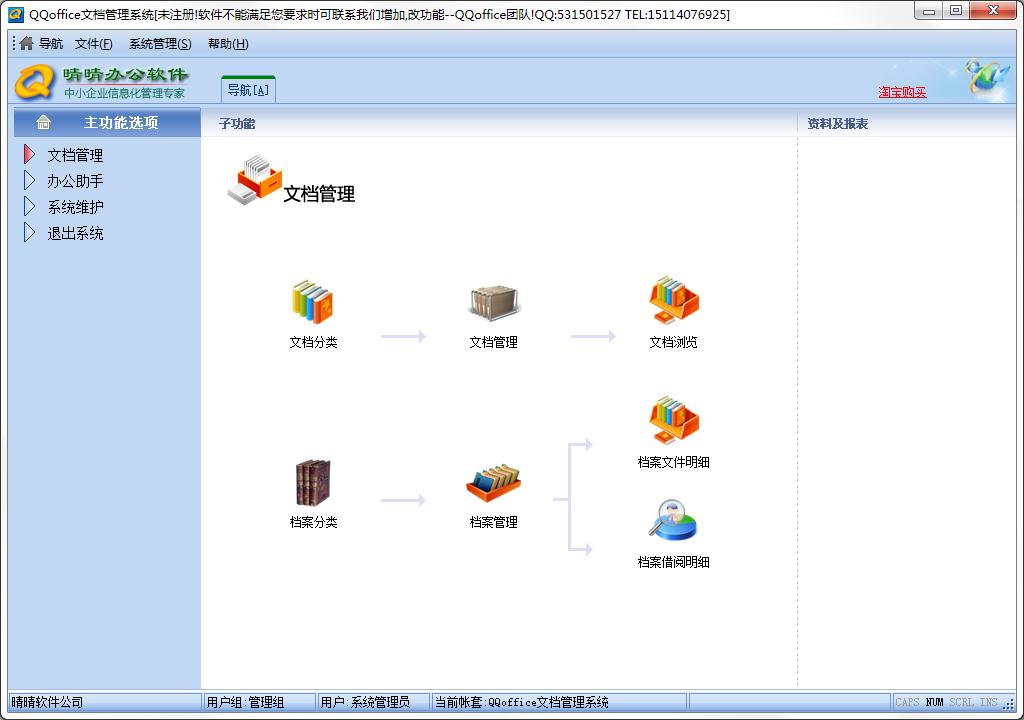The height and width of the screenshot is (720, 1024).
Task: Click the home icon in 主功能选项 header
Action: click(x=43, y=123)
